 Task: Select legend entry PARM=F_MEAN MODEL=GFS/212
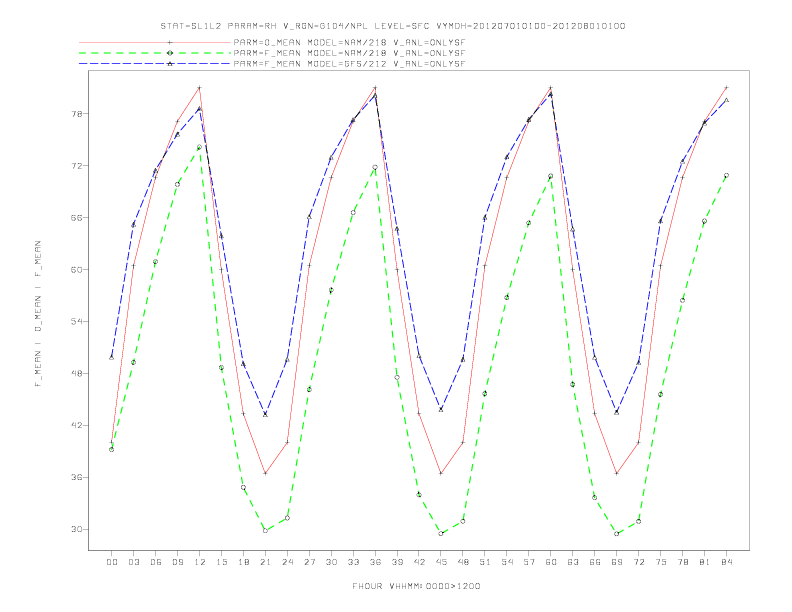tap(349, 64)
